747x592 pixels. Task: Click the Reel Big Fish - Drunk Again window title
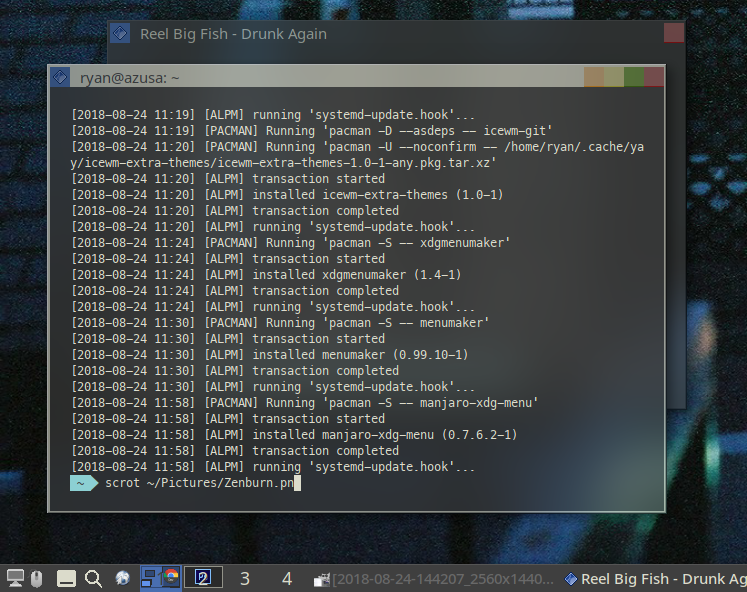(x=233, y=34)
